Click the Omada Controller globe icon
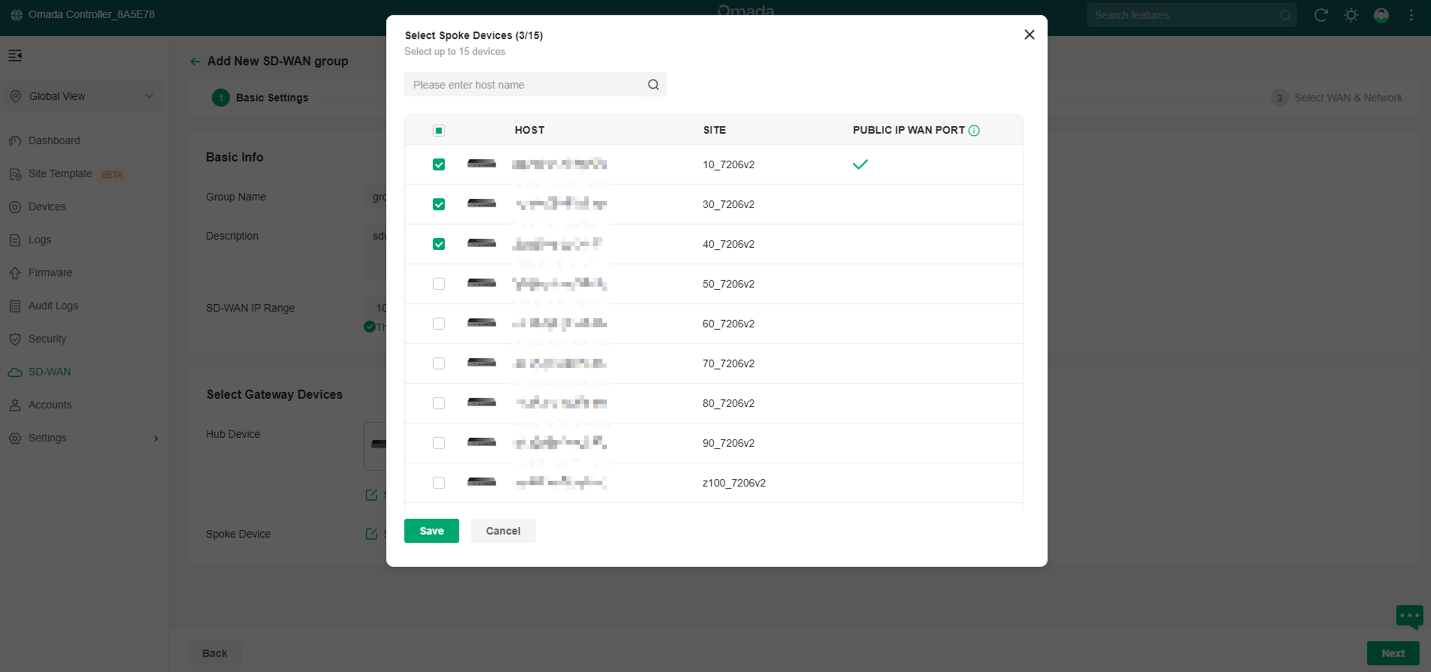Viewport: 1431px width, 672px height. (x=17, y=15)
